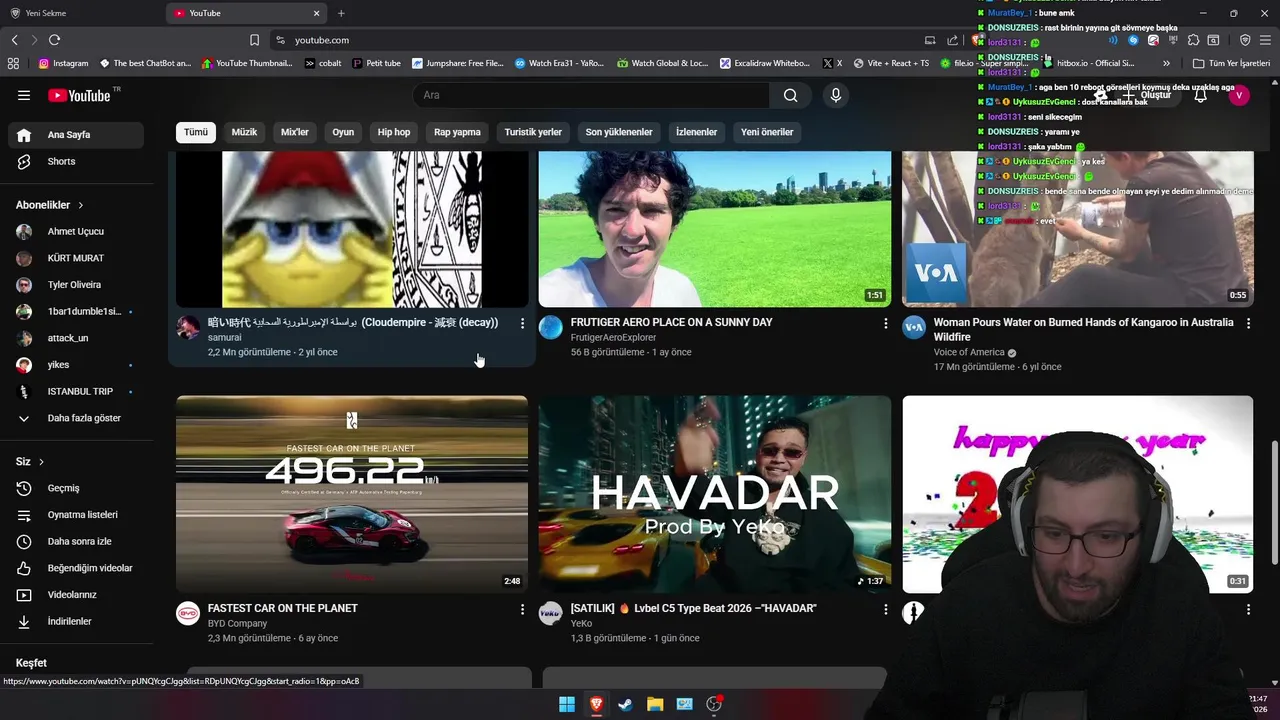This screenshot has height=720, width=1280.
Task: Click FrutigerAeroExplorer channel name
Action: [x=613, y=338]
